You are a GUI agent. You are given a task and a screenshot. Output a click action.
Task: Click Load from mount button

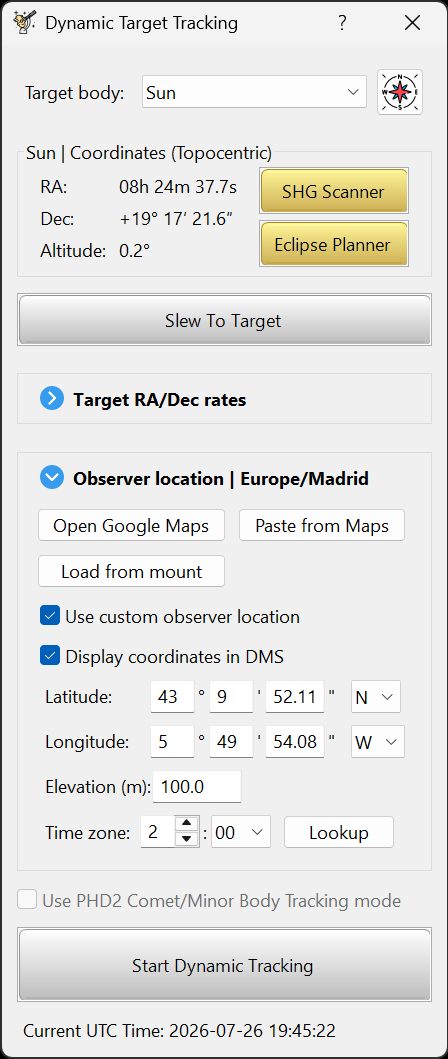click(131, 571)
